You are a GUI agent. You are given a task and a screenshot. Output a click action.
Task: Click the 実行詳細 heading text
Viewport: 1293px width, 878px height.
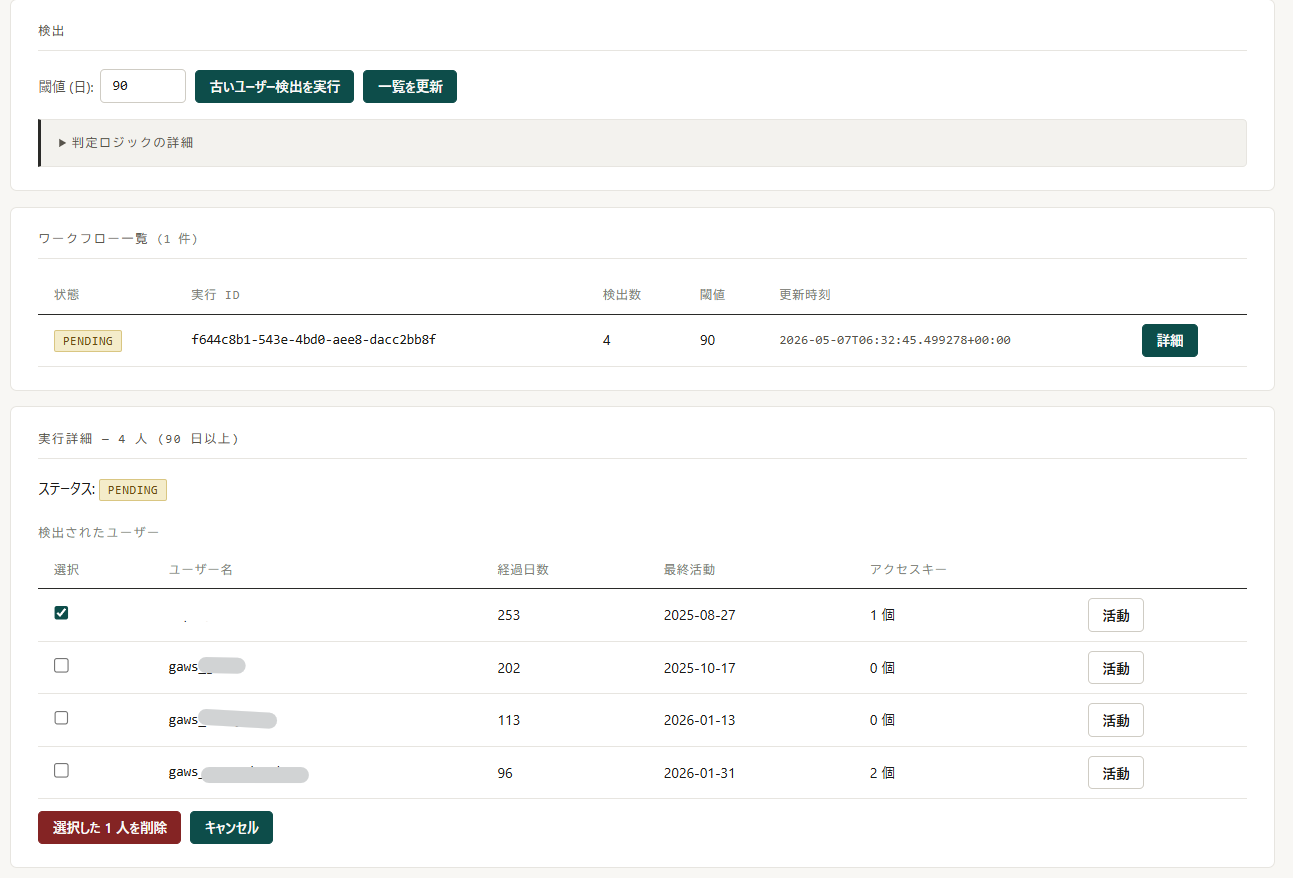coord(138,439)
